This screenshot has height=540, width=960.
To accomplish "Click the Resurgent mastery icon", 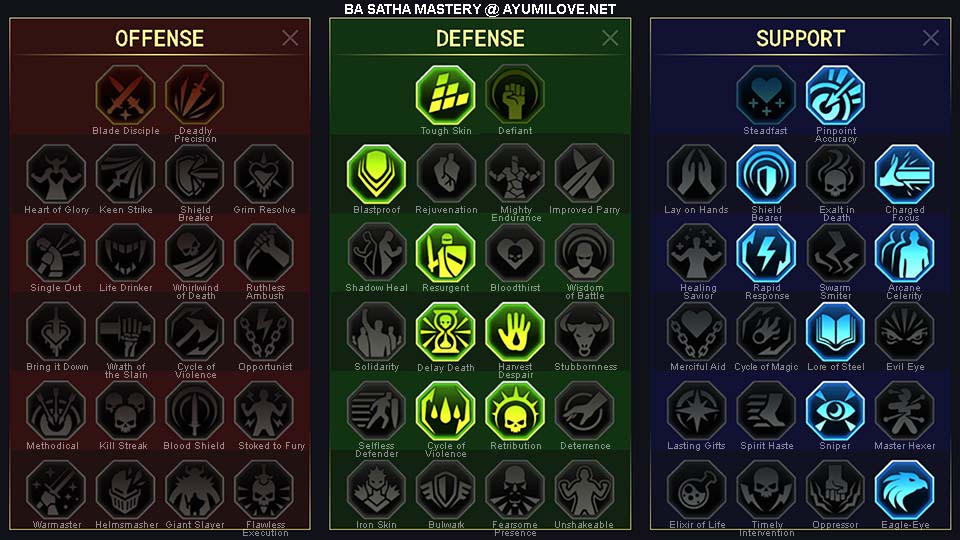I will 446,253.
